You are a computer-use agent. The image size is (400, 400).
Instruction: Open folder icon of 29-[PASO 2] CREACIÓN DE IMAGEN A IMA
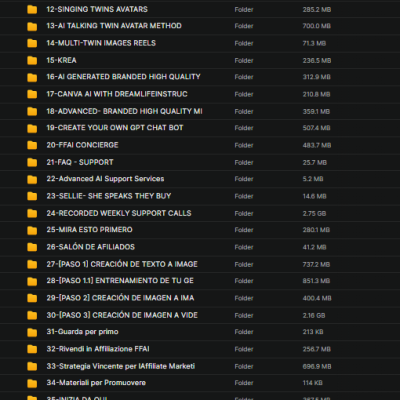32,298
